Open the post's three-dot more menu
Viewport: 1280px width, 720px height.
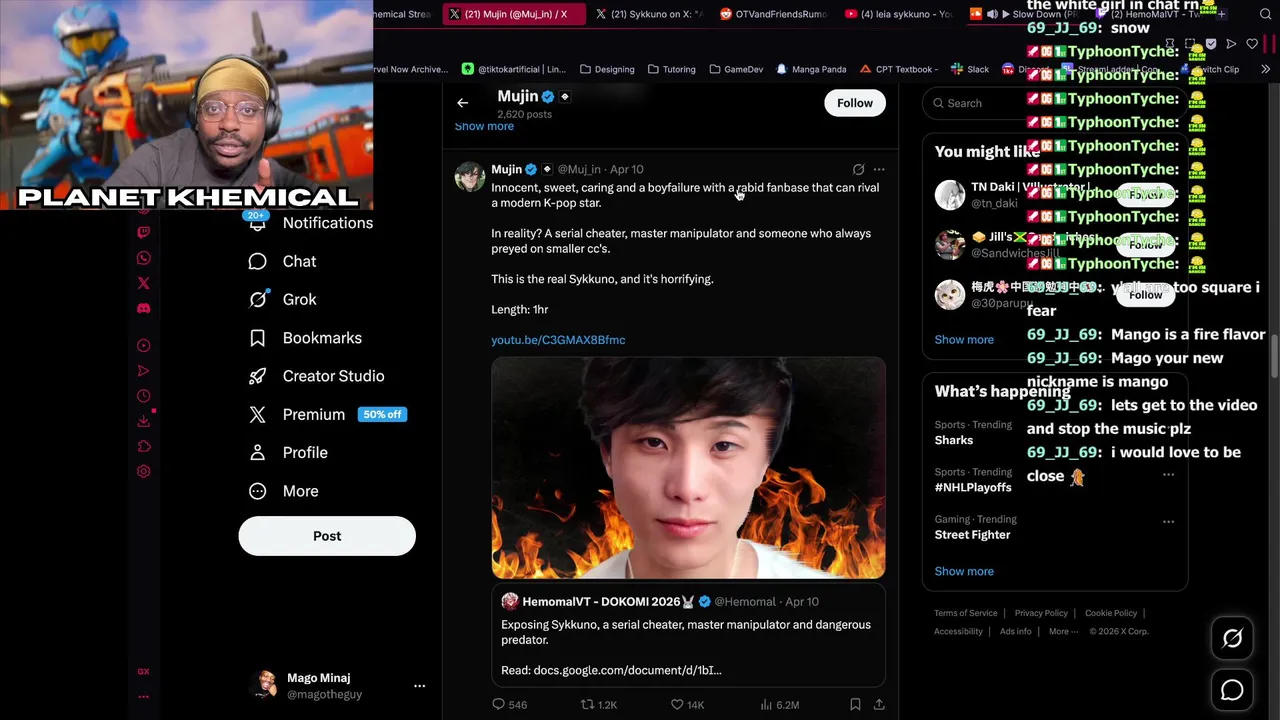[879, 170]
